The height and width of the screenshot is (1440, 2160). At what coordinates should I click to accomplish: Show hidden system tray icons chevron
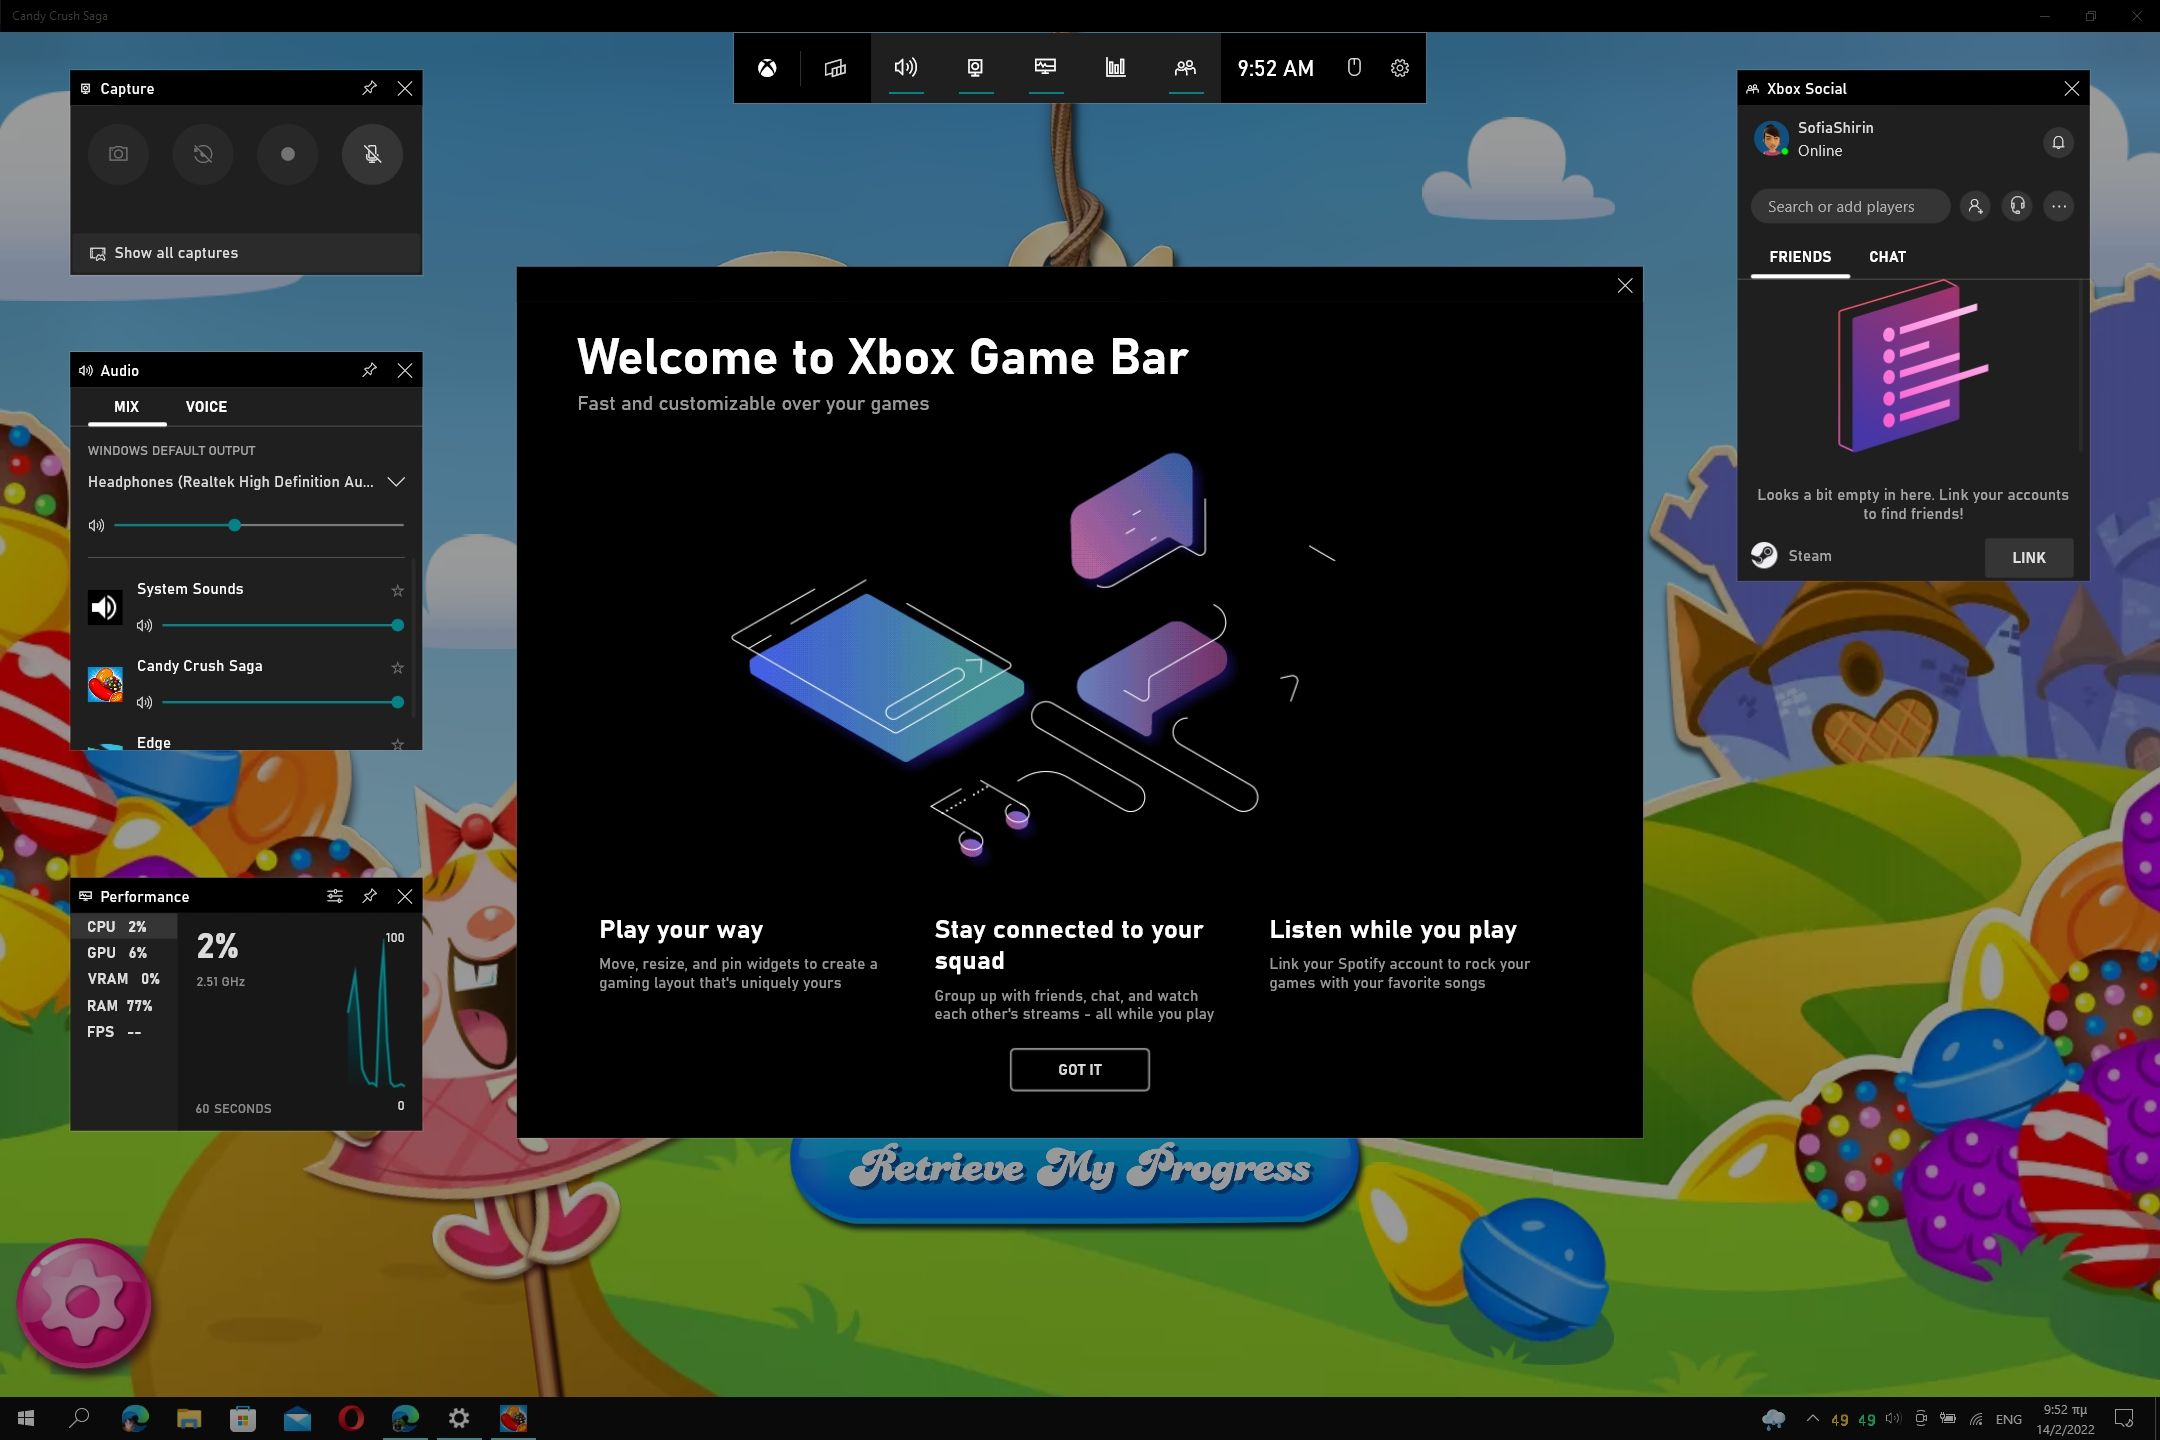click(x=1812, y=1418)
